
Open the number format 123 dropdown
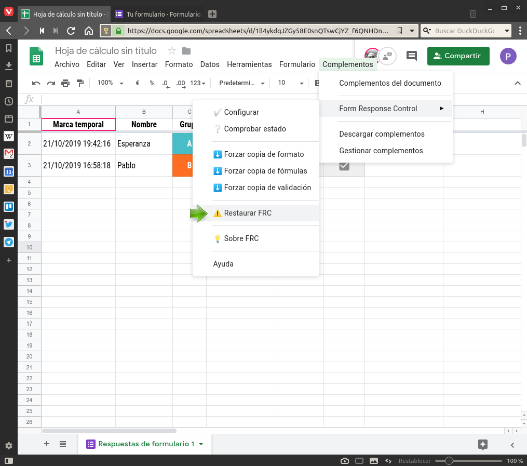[x=198, y=83]
